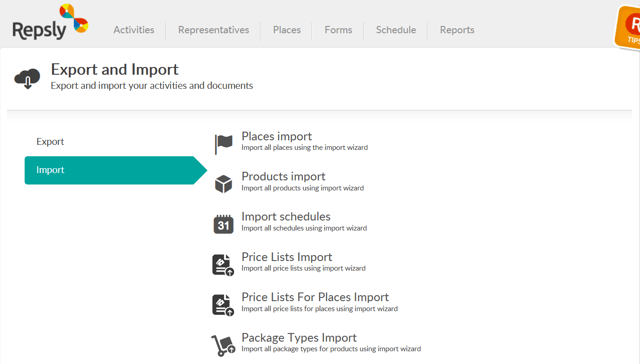This screenshot has width=640, height=364.
Task: Click 'Import all schedules using import wizard' text
Action: coord(304,228)
